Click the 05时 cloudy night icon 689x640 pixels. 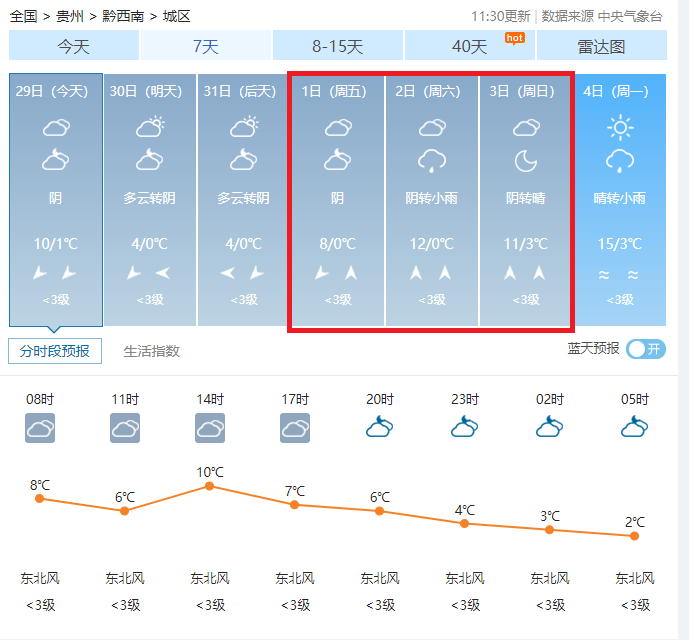click(635, 427)
